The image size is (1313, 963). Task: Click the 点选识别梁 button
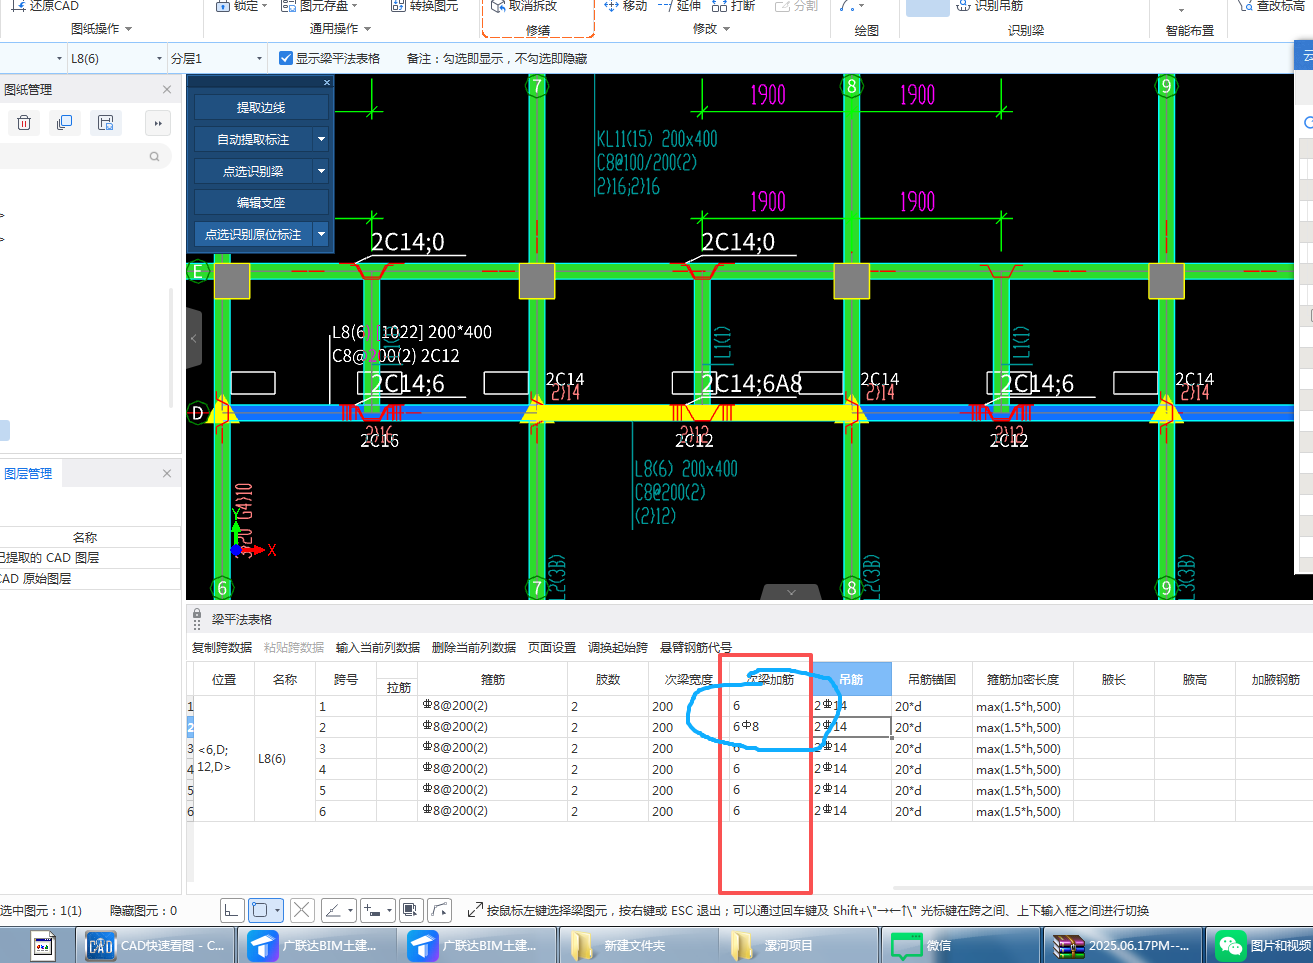tap(253, 171)
